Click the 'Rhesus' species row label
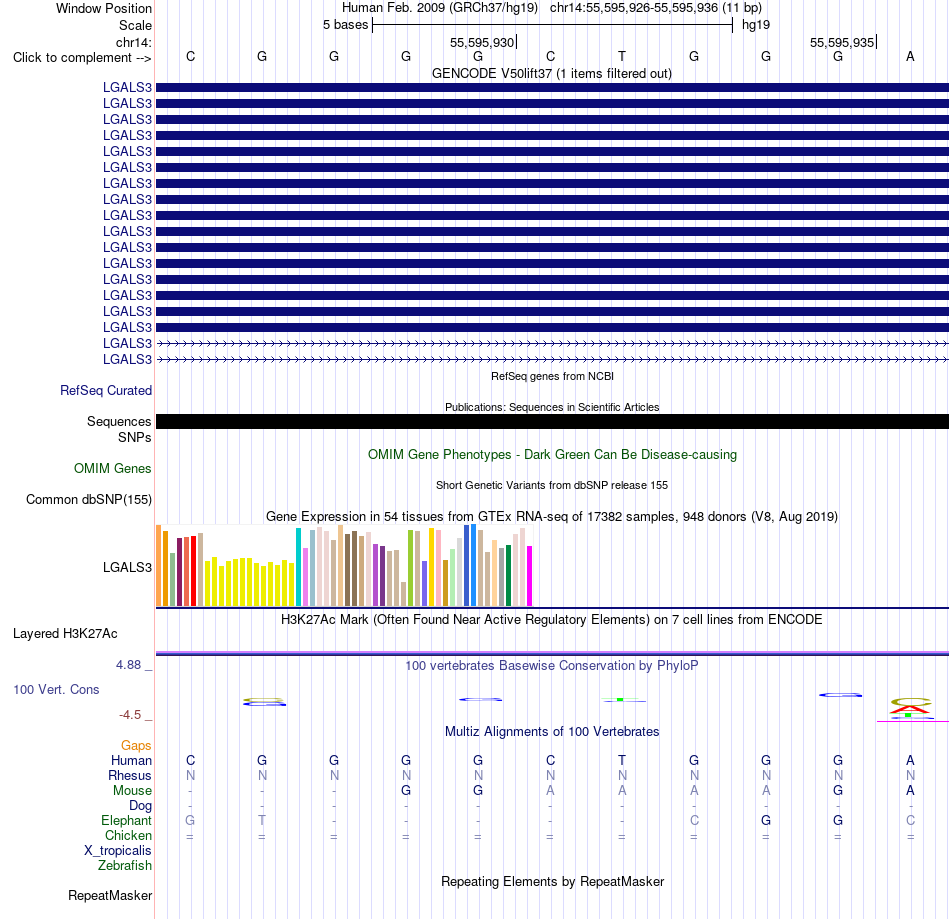Viewport: 950px width, 919px height. tap(130, 776)
